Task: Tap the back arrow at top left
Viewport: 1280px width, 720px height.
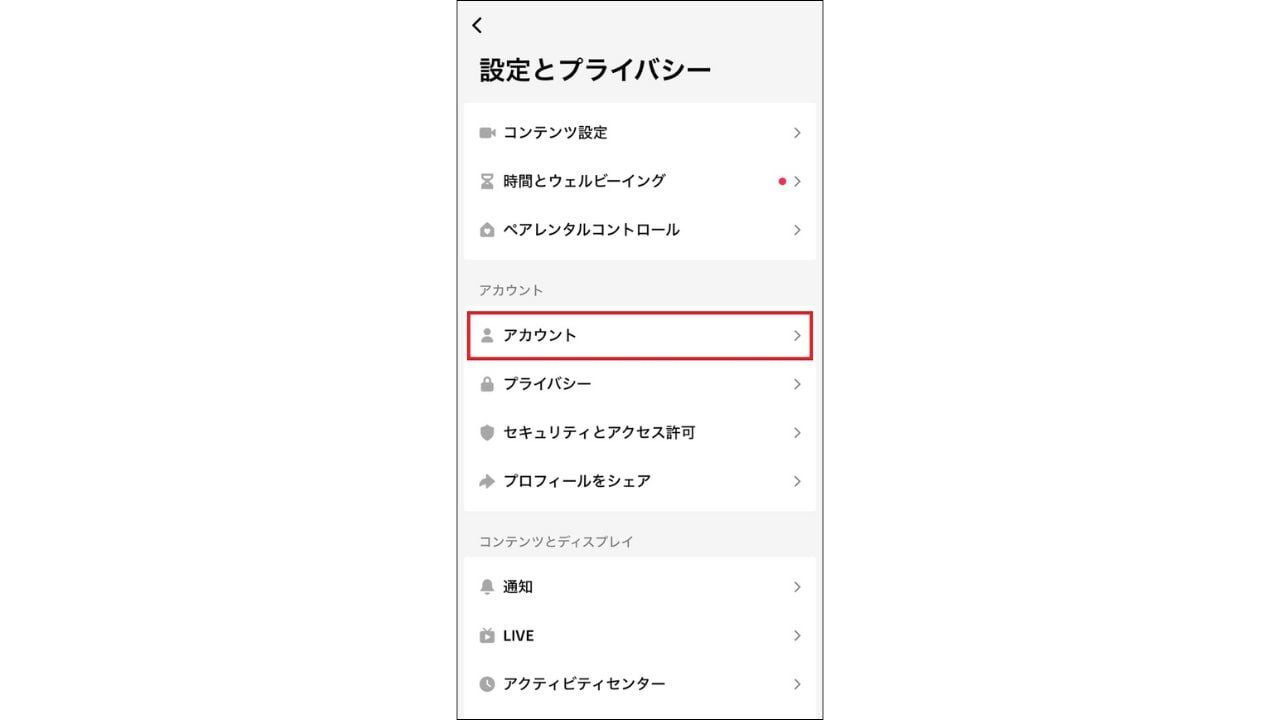Action: [x=477, y=25]
